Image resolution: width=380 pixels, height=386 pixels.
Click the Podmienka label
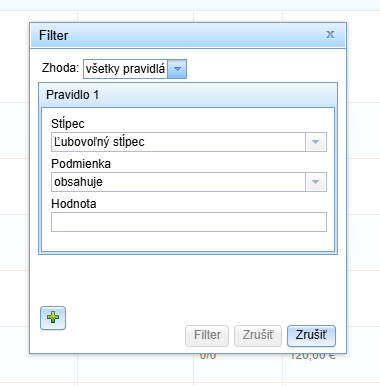click(x=81, y=164)
